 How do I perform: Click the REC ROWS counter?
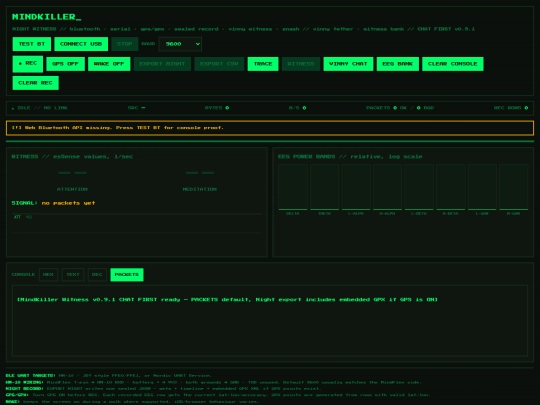pyautogui.click(x=511, y=108)
